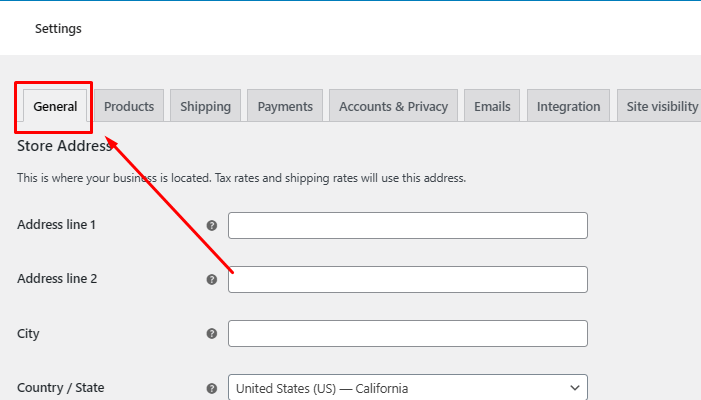Switch to the Emails tab
Image resolution: width=701 pixels, height=400 pixels.
click(x=492, y=106)
